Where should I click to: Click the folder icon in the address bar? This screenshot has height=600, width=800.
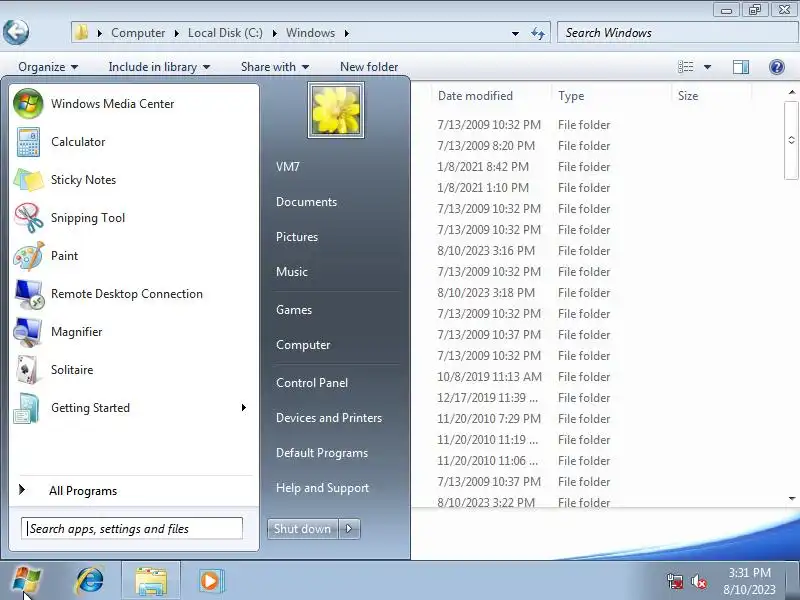pyautogui.click(x=81, y=33)
